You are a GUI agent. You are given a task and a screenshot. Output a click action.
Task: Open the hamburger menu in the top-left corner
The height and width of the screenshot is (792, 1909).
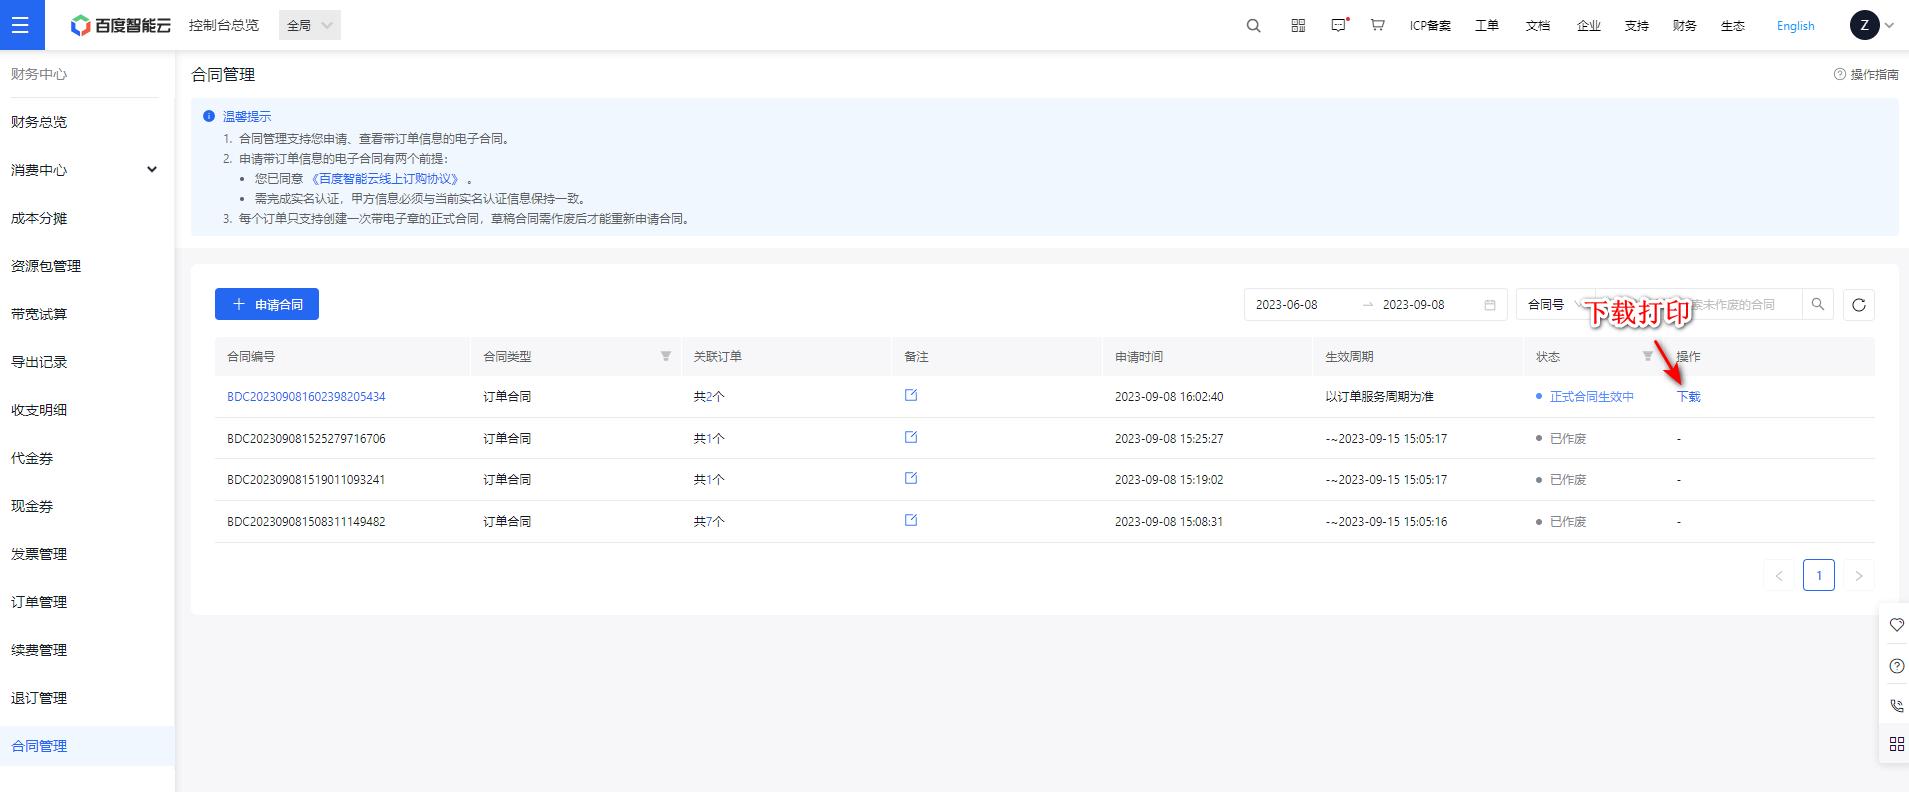(x=21, y=25)
